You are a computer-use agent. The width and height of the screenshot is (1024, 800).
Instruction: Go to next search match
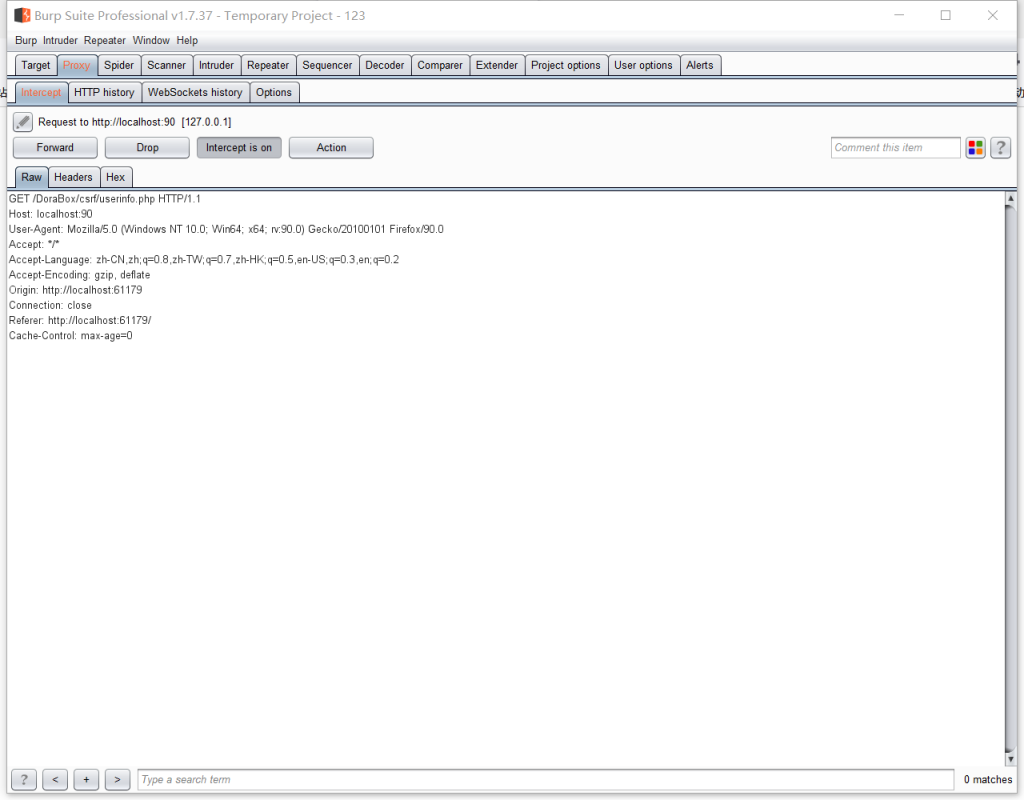118,779
